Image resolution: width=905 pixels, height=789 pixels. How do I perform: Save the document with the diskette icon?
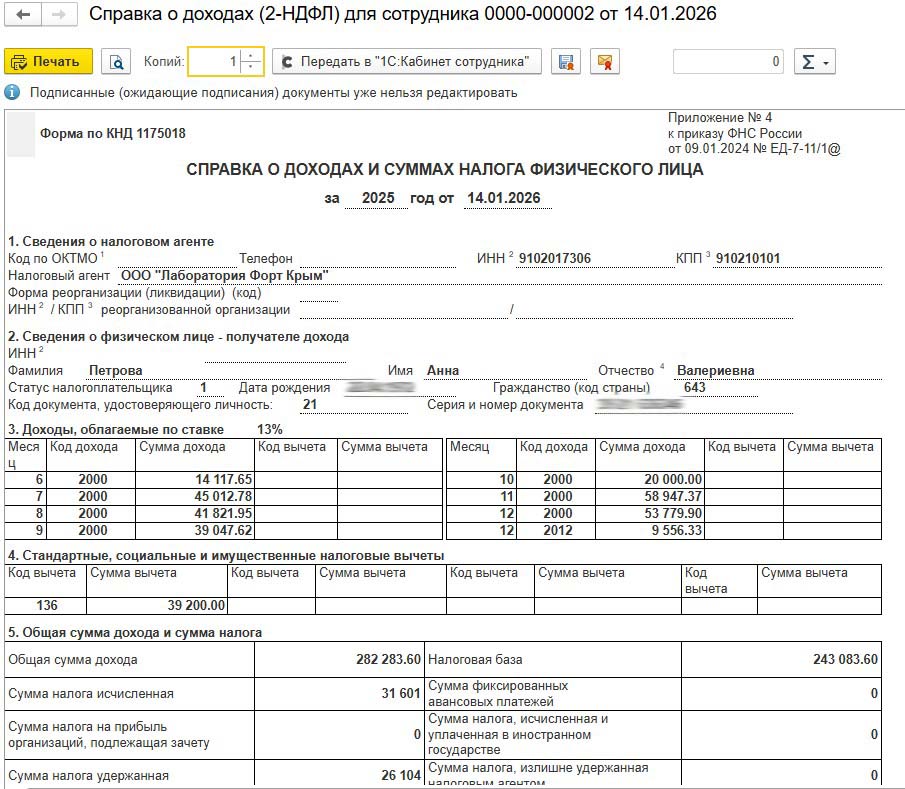tap(566, 62)
